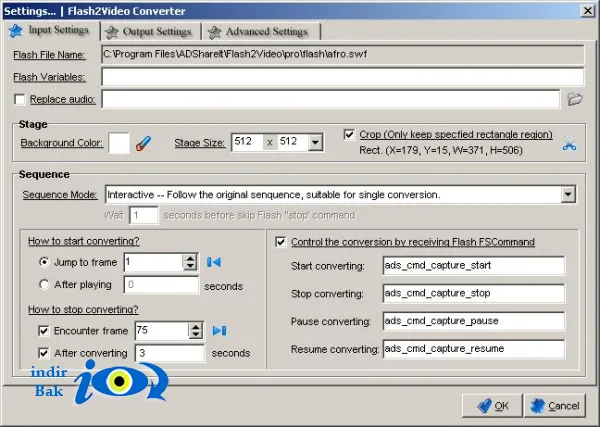Toggle Control conversion by FSCommand checkbox
Screen dimensions: 600x427
[x=280, y=242]
